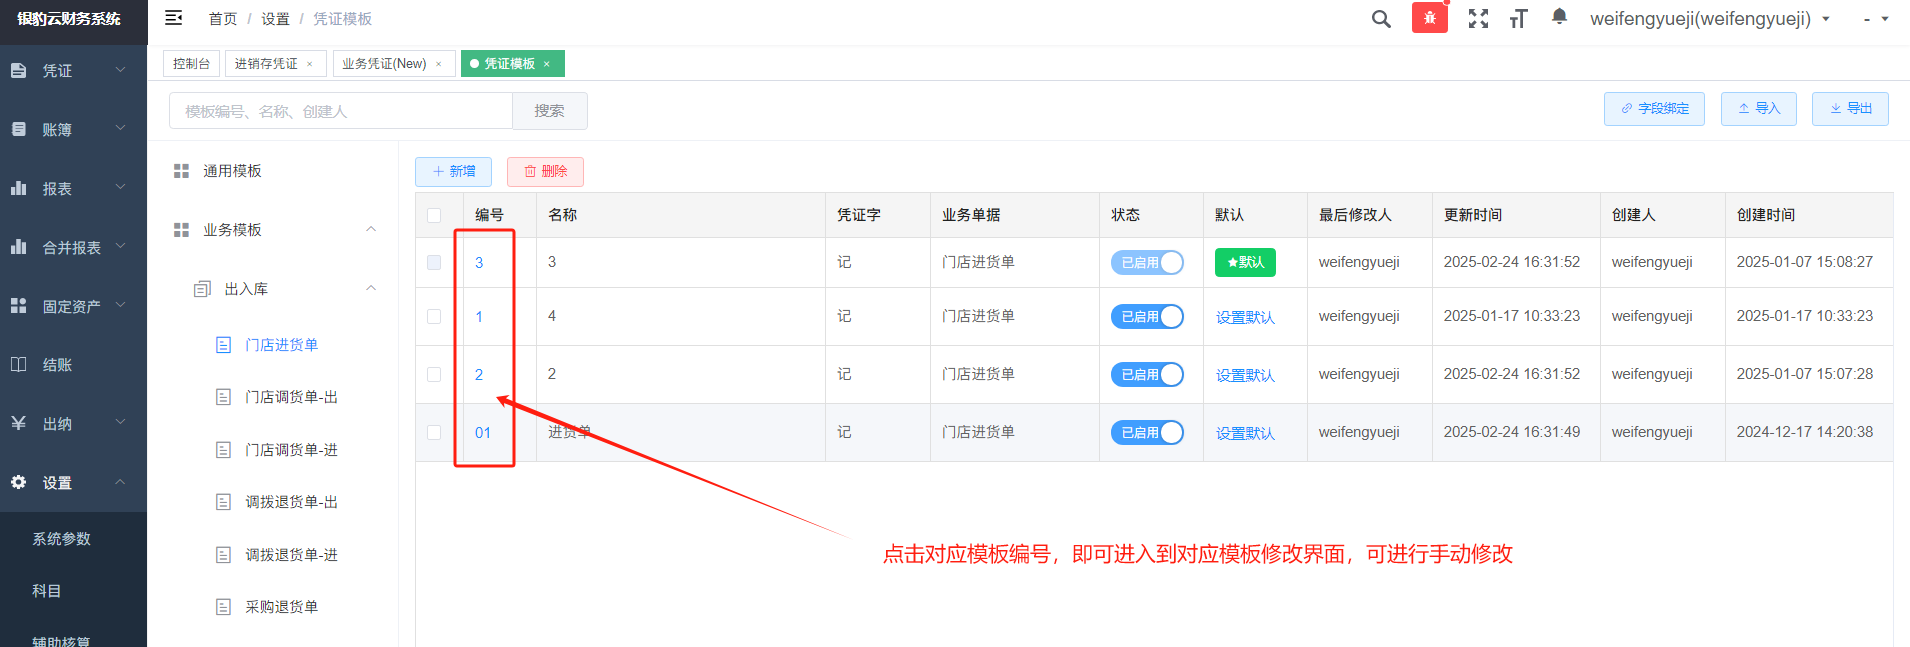1910x647 pixels.
Task: Click the 固定资产 grid icon in sidebar
Action: [18, 306]
